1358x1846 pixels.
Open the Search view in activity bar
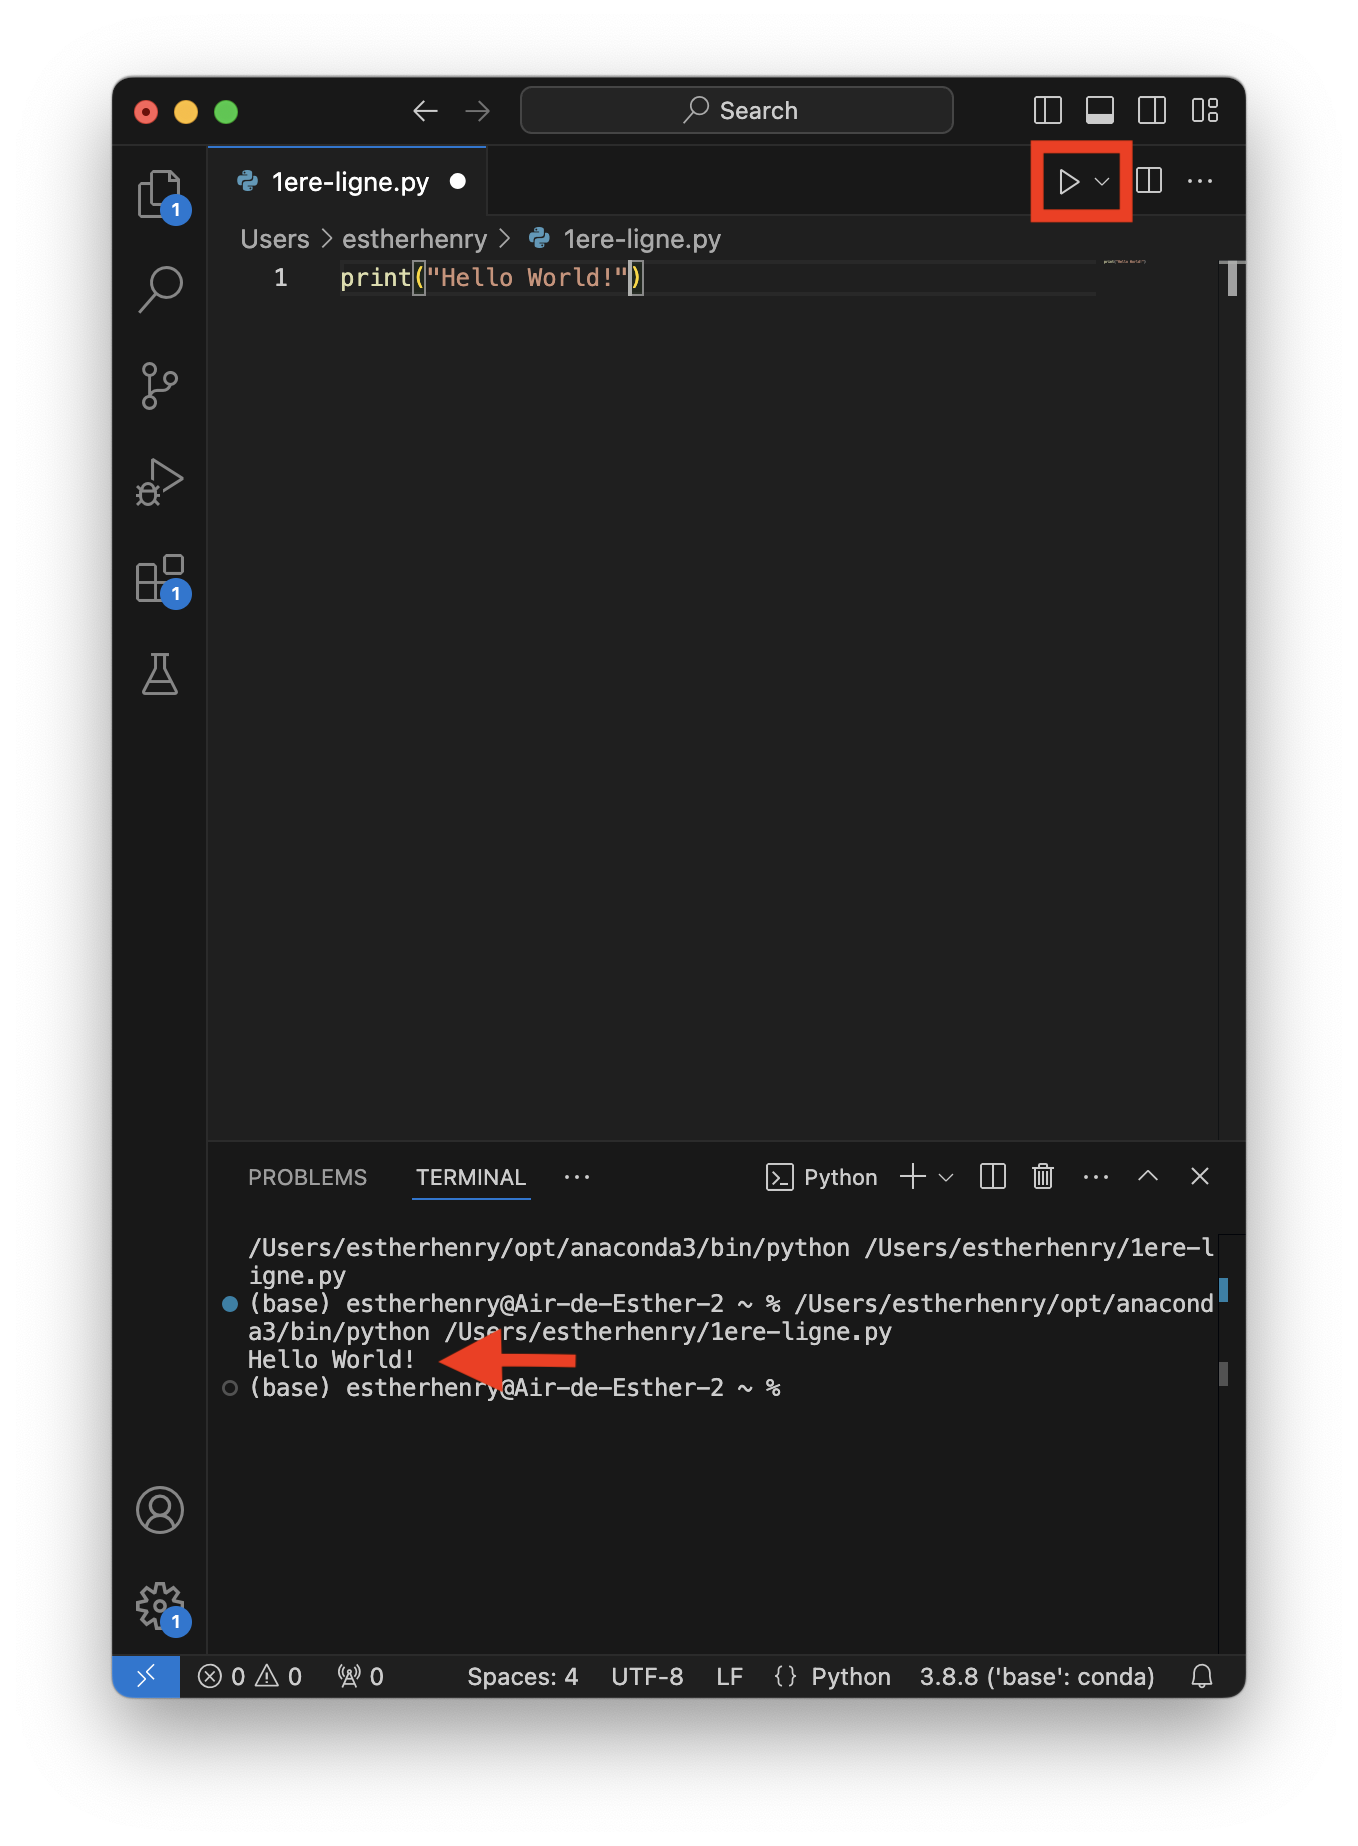point(160,290)
